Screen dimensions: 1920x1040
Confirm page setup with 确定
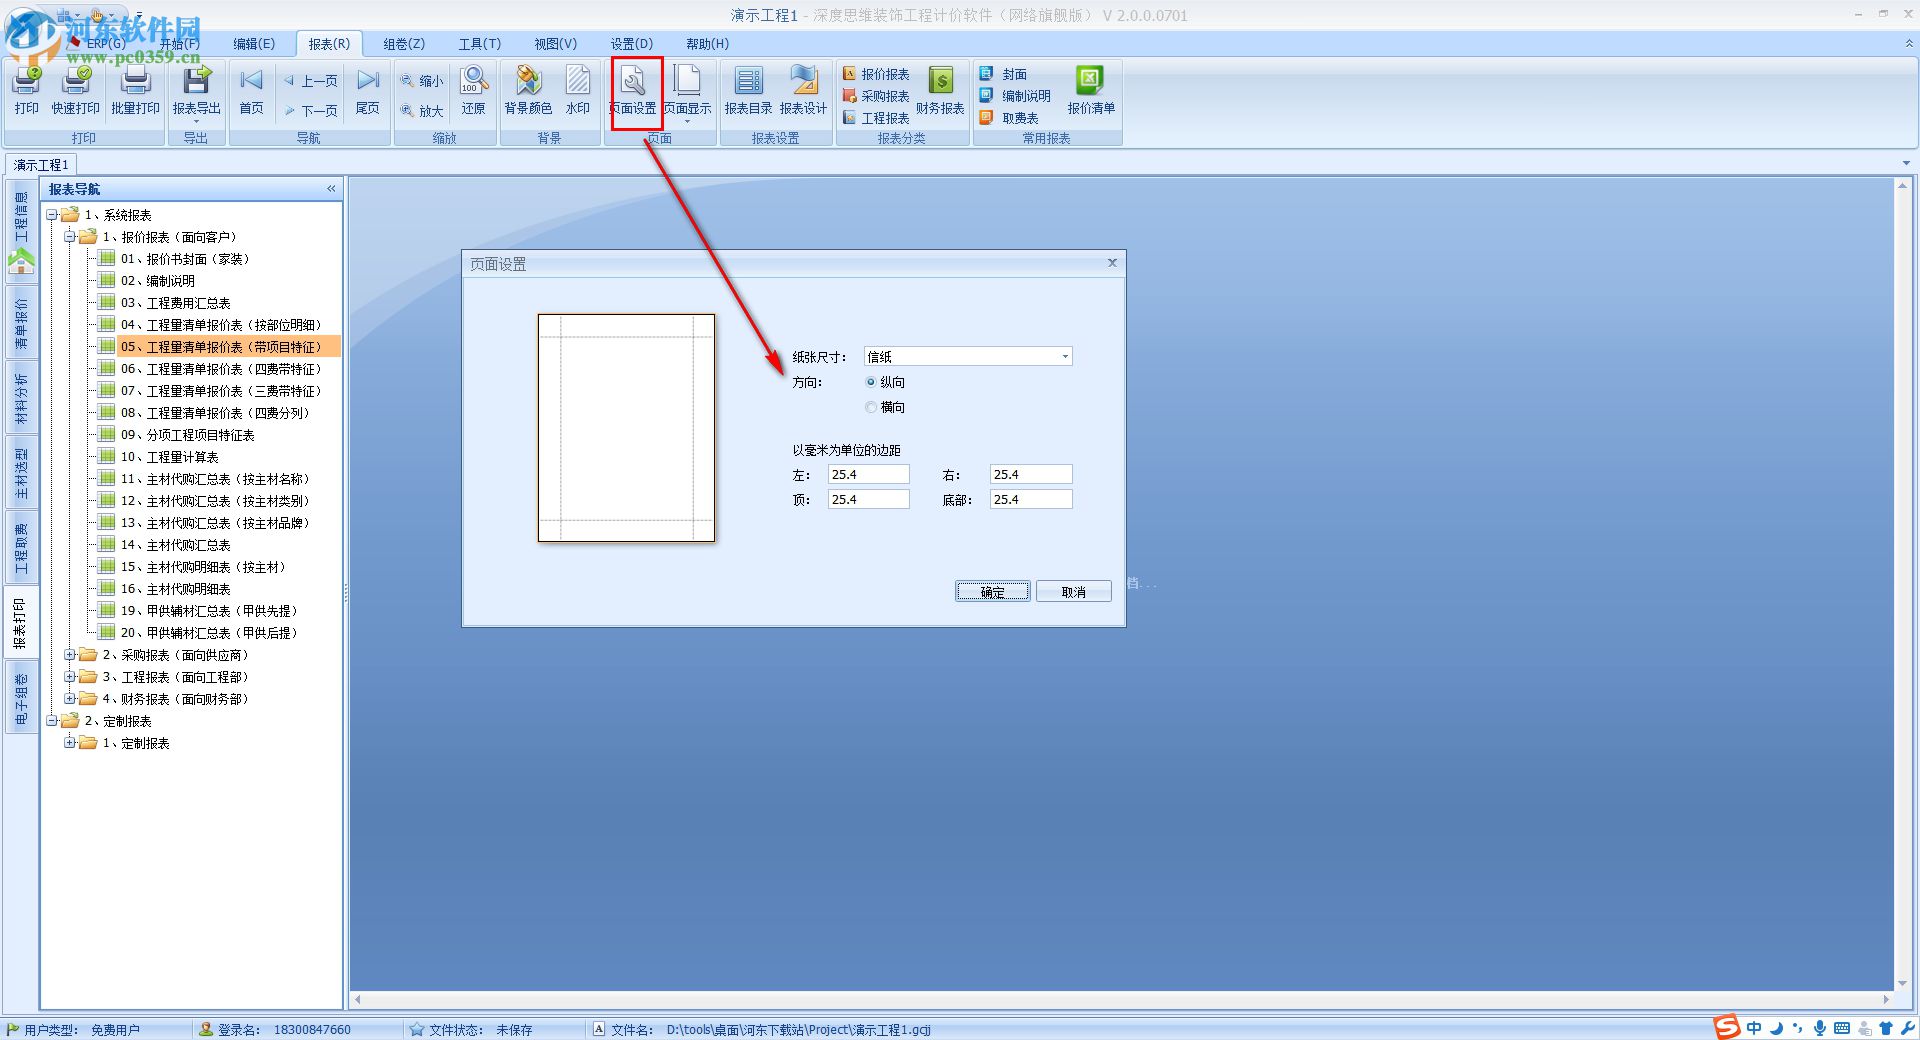pos(992,592)
